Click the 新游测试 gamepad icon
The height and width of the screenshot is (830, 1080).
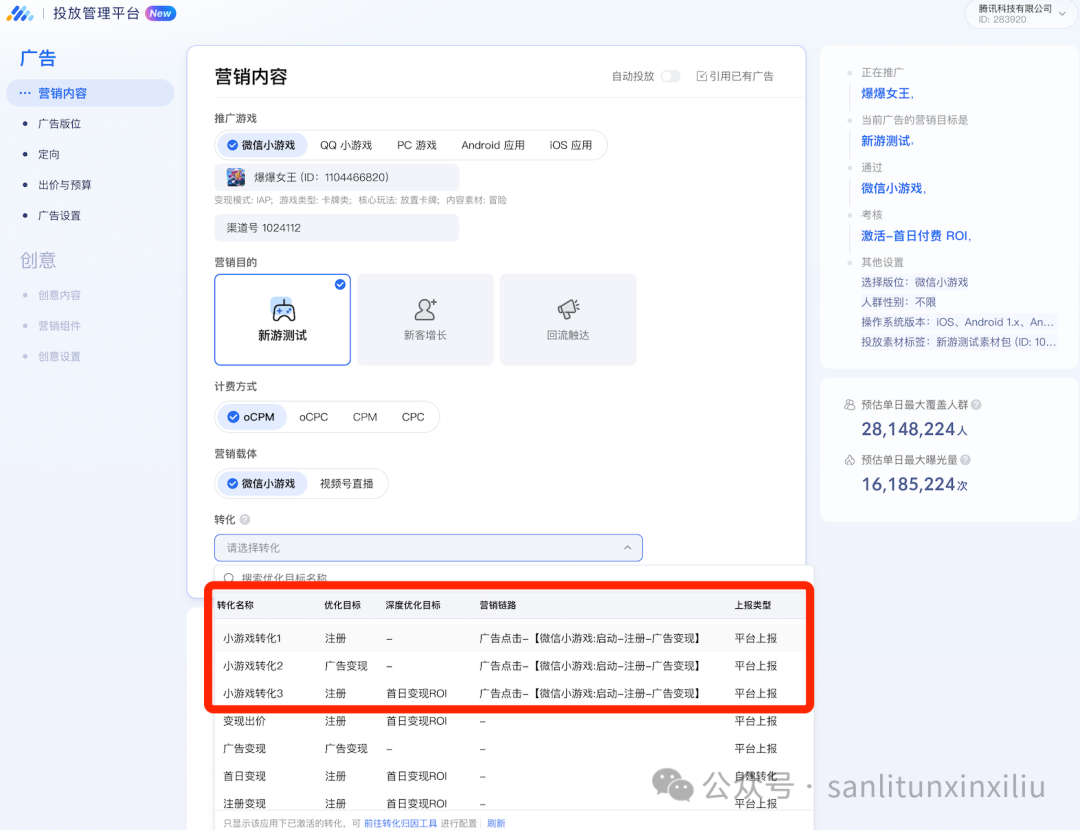[283, 310]
